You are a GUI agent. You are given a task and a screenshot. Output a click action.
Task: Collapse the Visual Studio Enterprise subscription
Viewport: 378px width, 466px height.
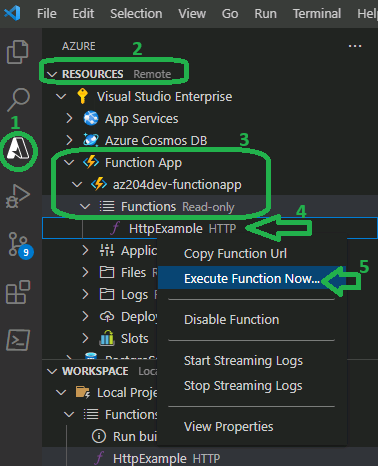61,96
